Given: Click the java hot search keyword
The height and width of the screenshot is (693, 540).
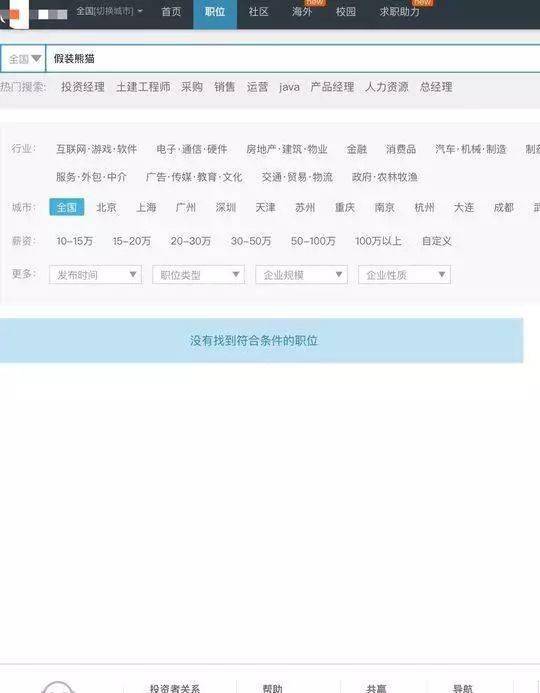Looking at the screenshot, I should [289, 87].
